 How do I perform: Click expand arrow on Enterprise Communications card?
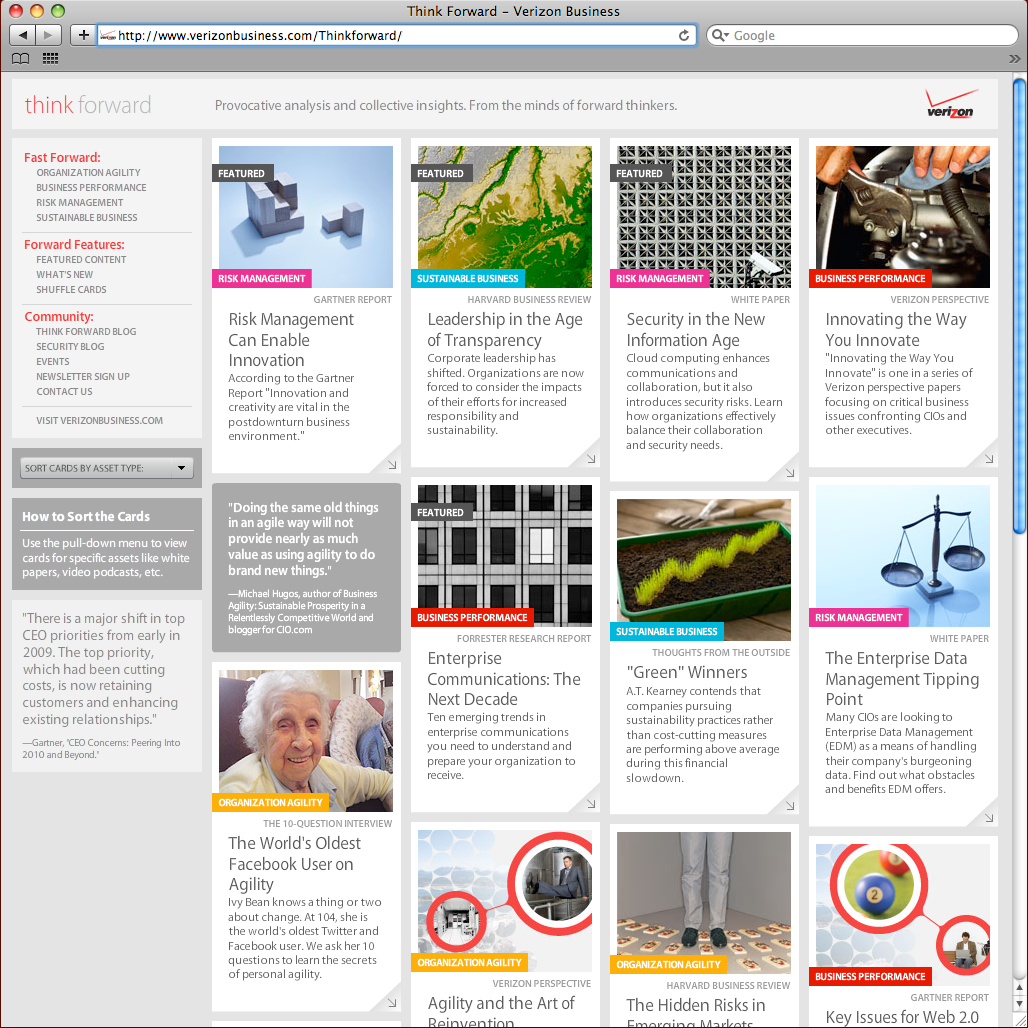[x=591, y=804]
